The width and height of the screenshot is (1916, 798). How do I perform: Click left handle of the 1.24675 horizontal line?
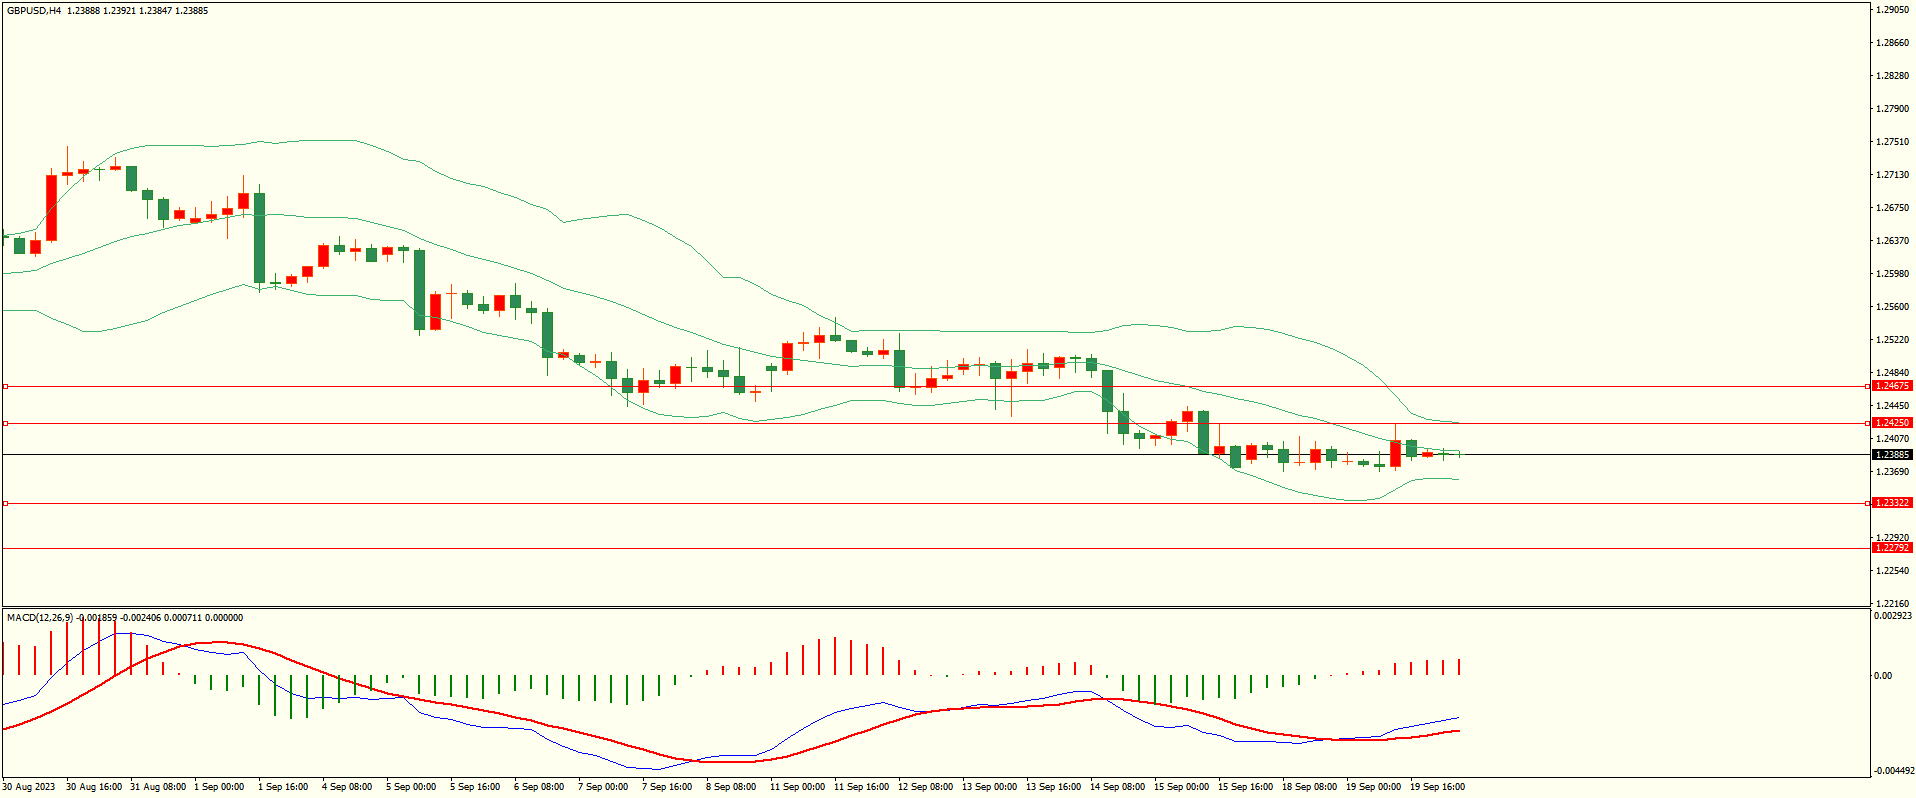pyautogui.click(x=6, y=386)
